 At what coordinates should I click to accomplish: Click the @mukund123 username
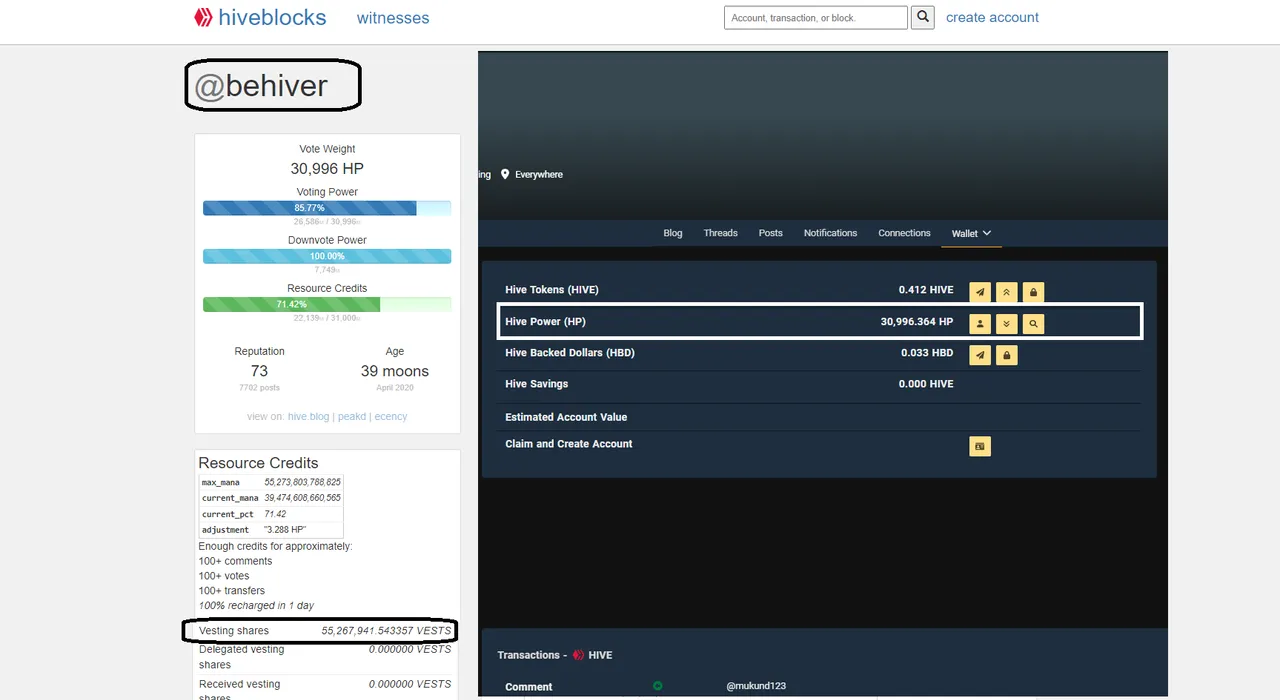[x=756, y=686]
